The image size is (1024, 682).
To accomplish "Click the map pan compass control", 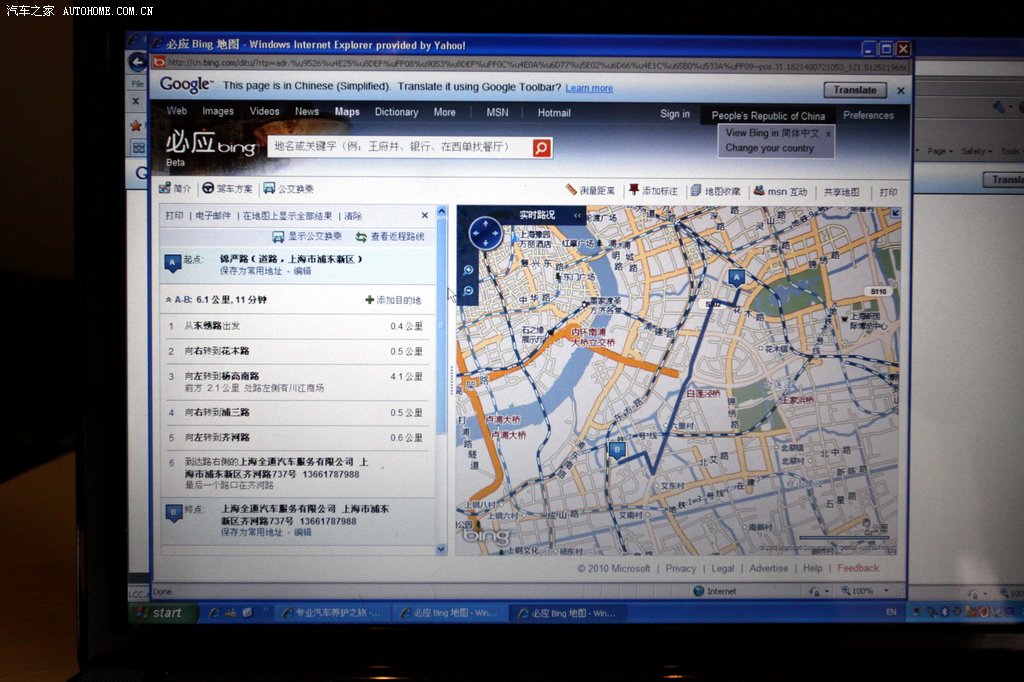I will (485, 233).
